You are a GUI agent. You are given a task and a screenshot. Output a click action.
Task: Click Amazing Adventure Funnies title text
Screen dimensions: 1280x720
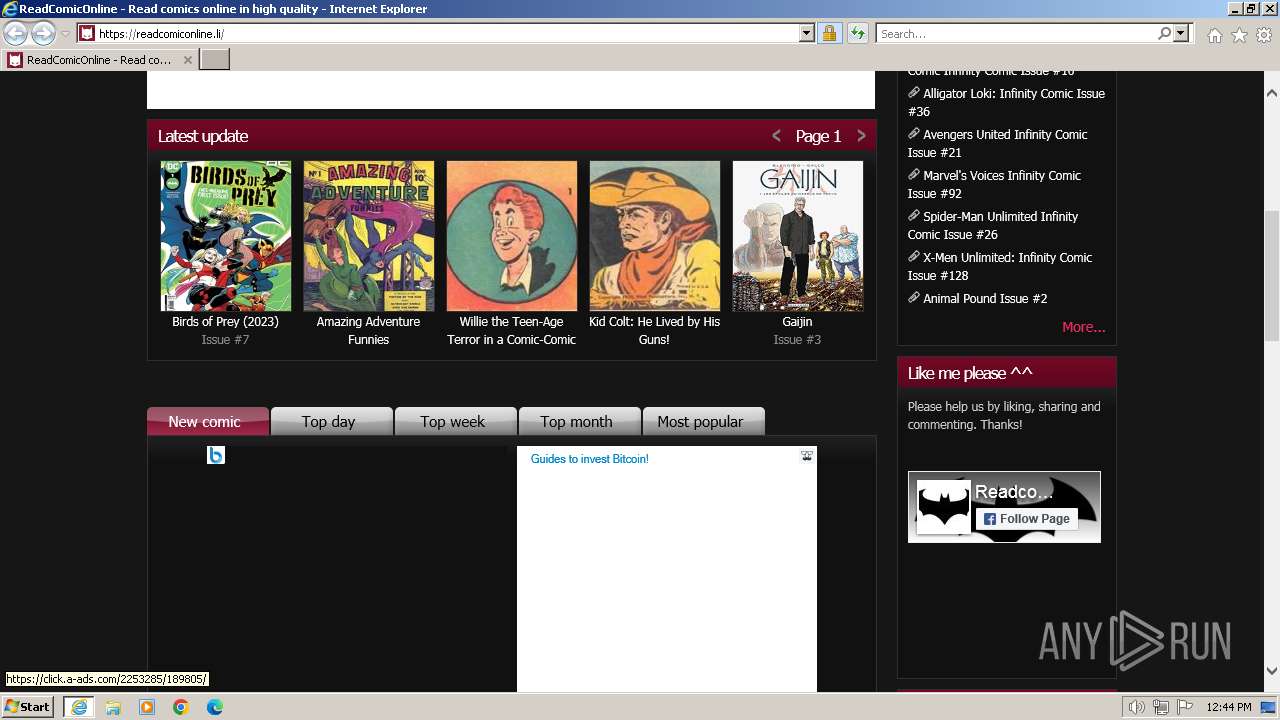coord(368,331)
